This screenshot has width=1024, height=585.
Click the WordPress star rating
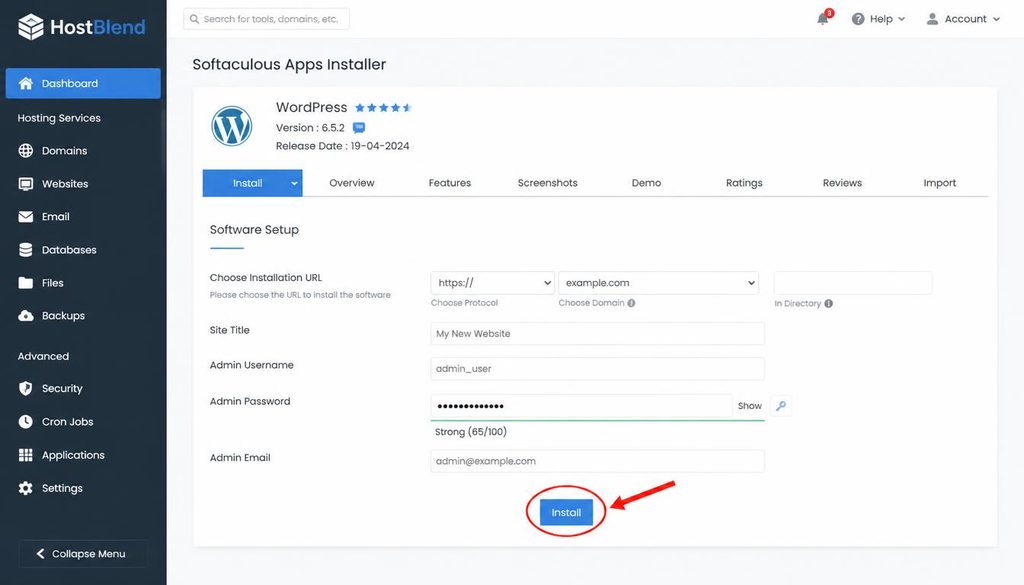coord(383,108)
